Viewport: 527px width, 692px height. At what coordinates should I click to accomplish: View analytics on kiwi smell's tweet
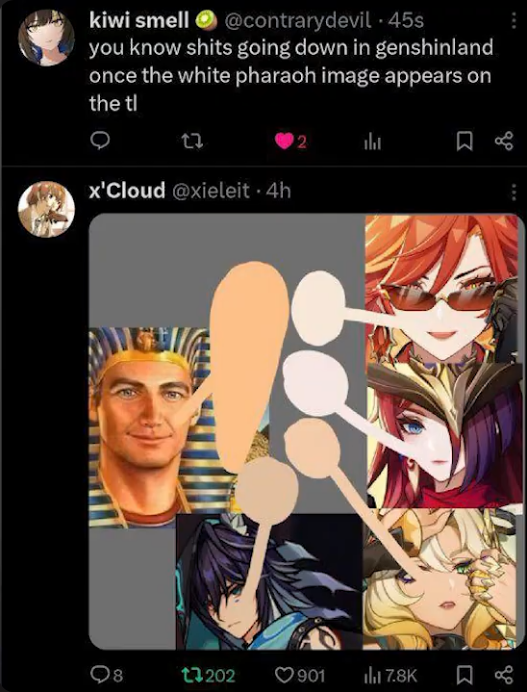[x=373, y=142]
